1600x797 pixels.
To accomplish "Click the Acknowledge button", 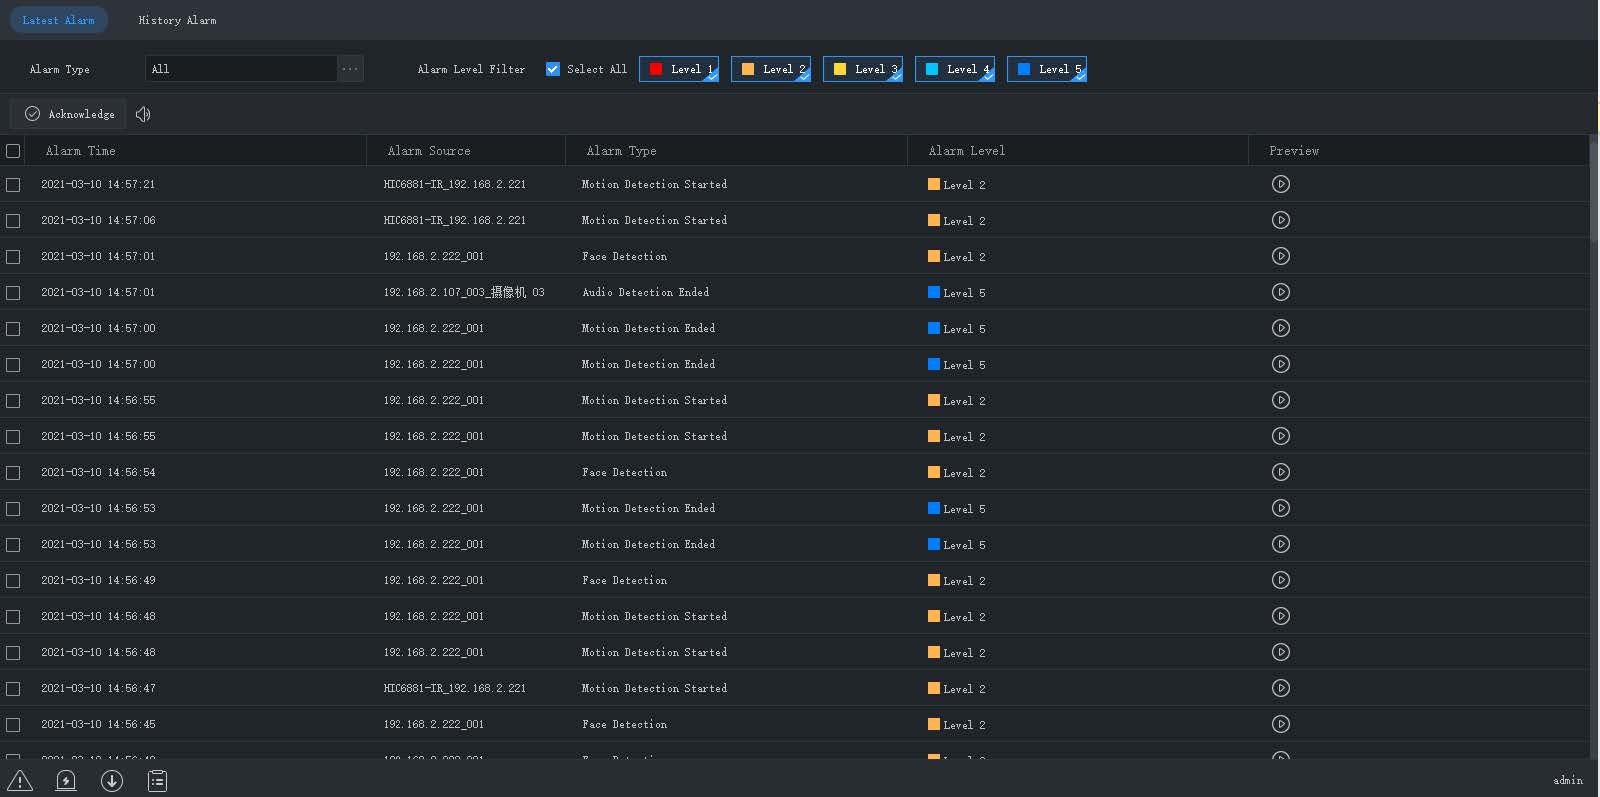I will click(x=69, y=114).
